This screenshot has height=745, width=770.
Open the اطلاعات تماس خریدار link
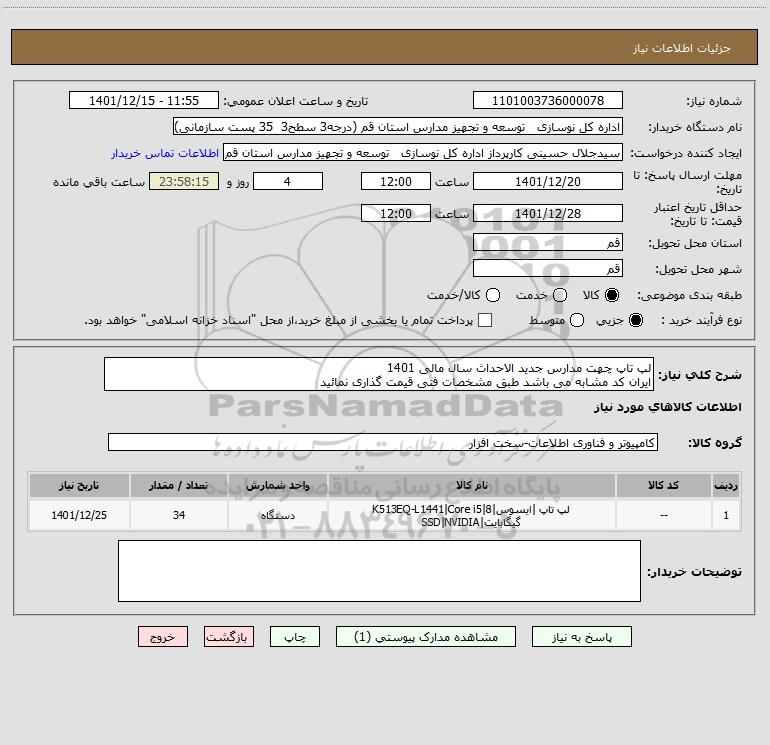[x=165, y=153]
